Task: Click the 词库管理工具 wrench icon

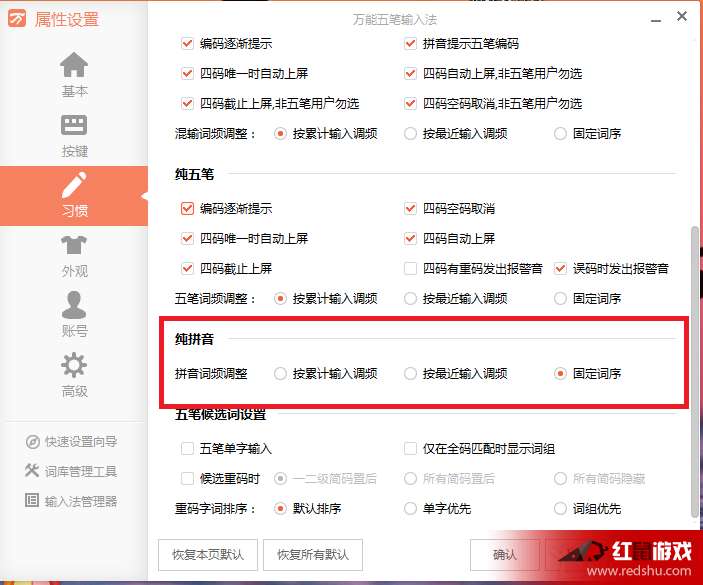Action: pos(32,470)
